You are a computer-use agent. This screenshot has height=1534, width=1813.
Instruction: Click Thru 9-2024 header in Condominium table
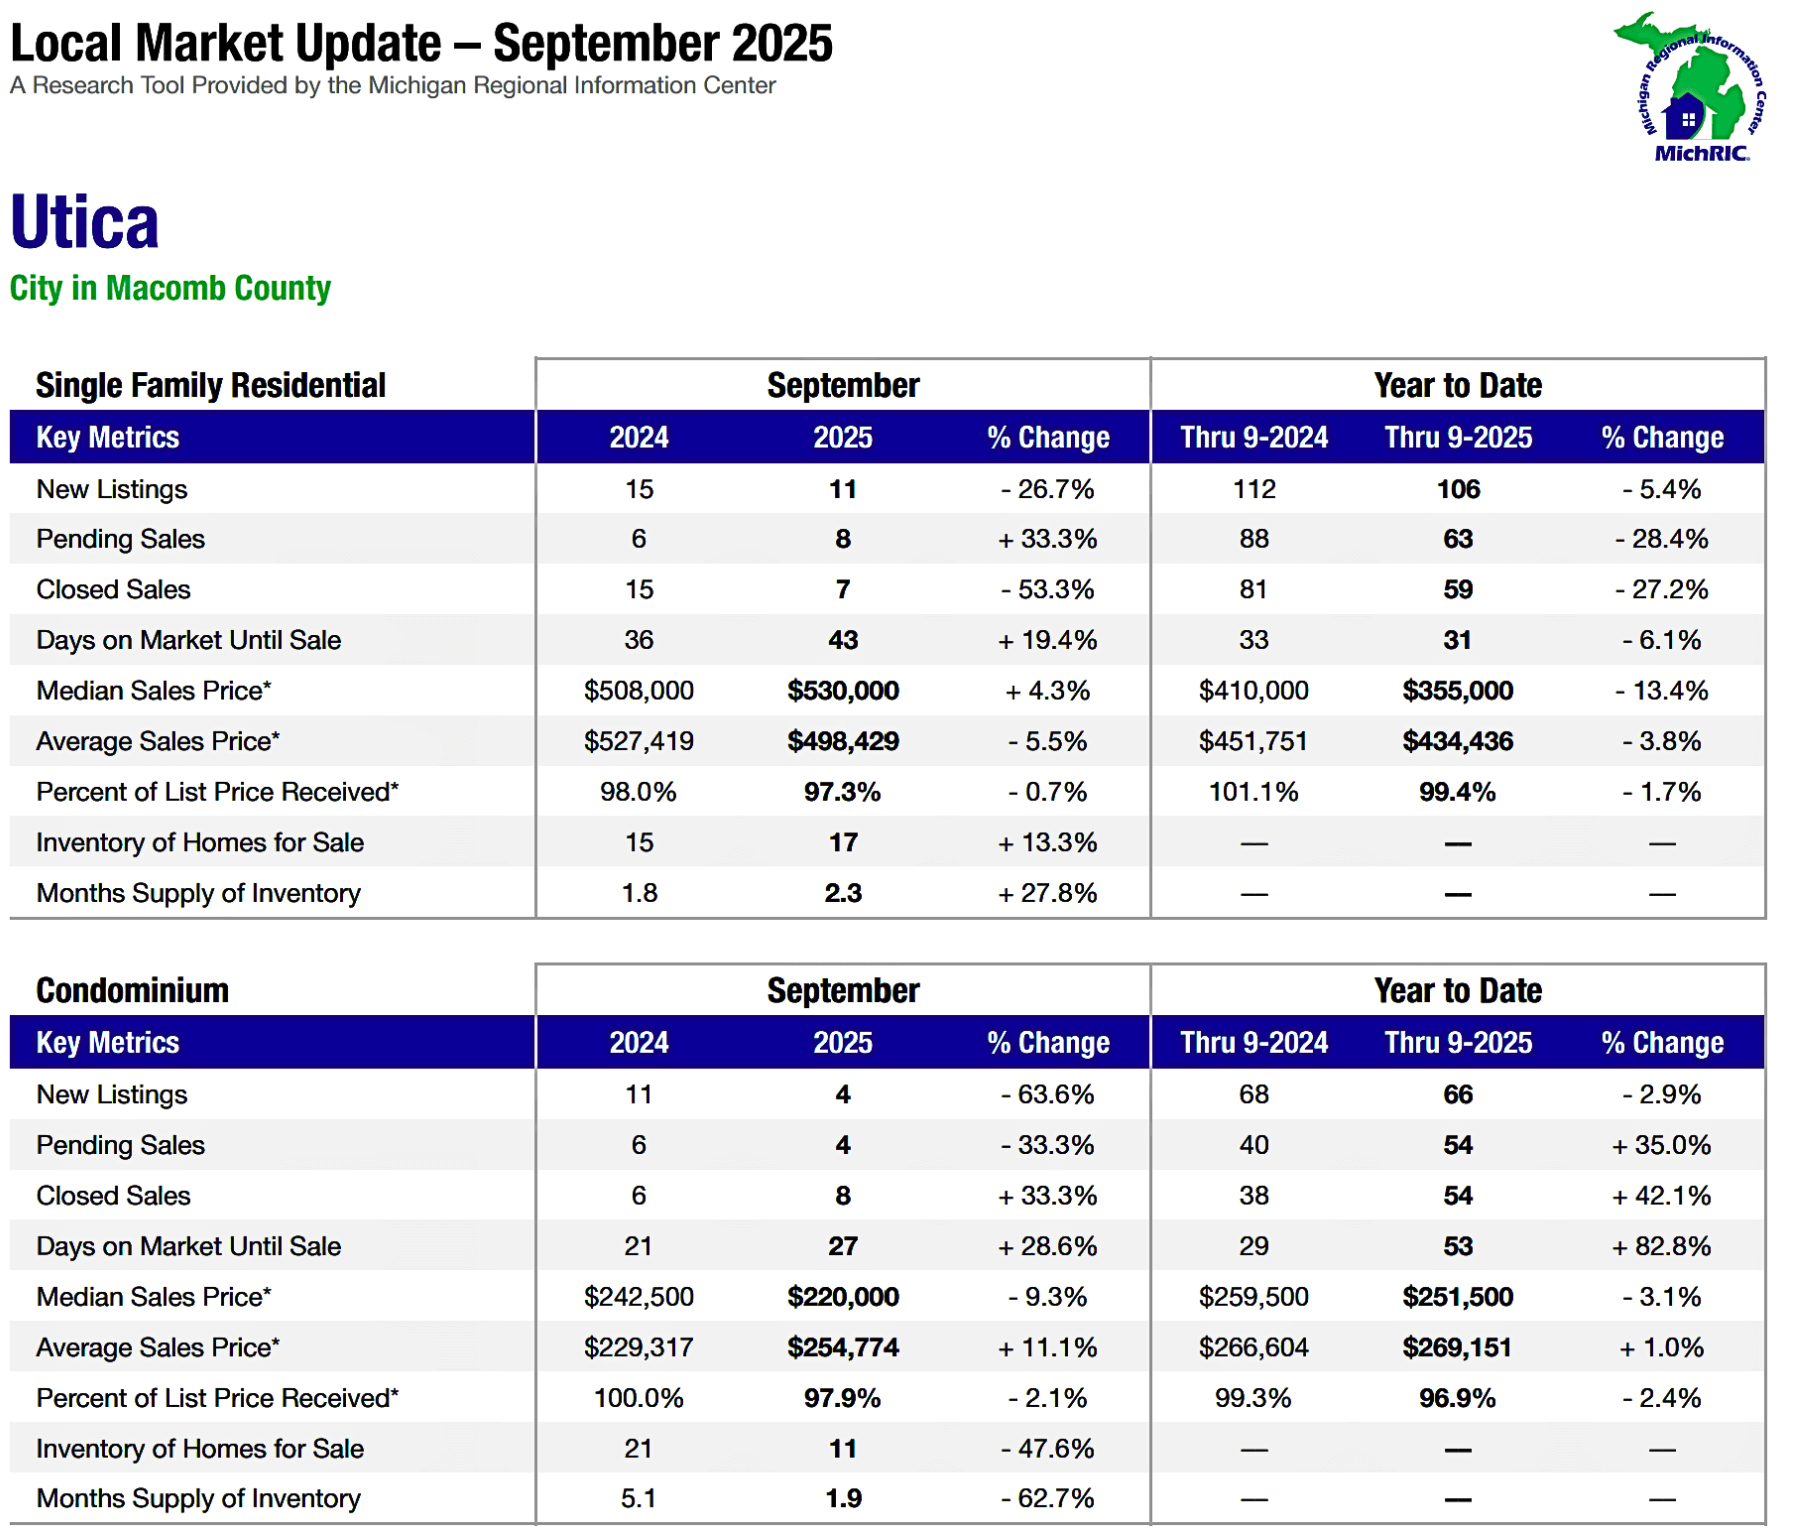[1253, 1042]
